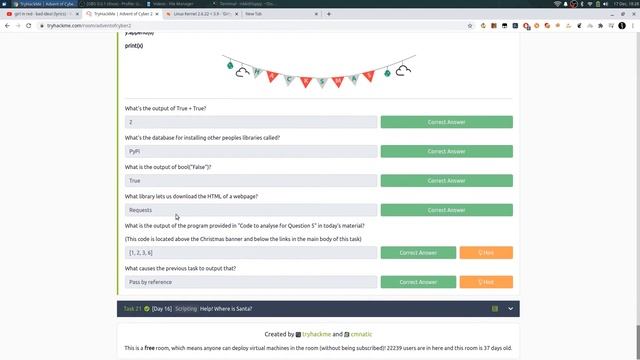Screen dimensions: 640x360
Task: Click answer field containing PyPi
Action: [x=251, y=151]
